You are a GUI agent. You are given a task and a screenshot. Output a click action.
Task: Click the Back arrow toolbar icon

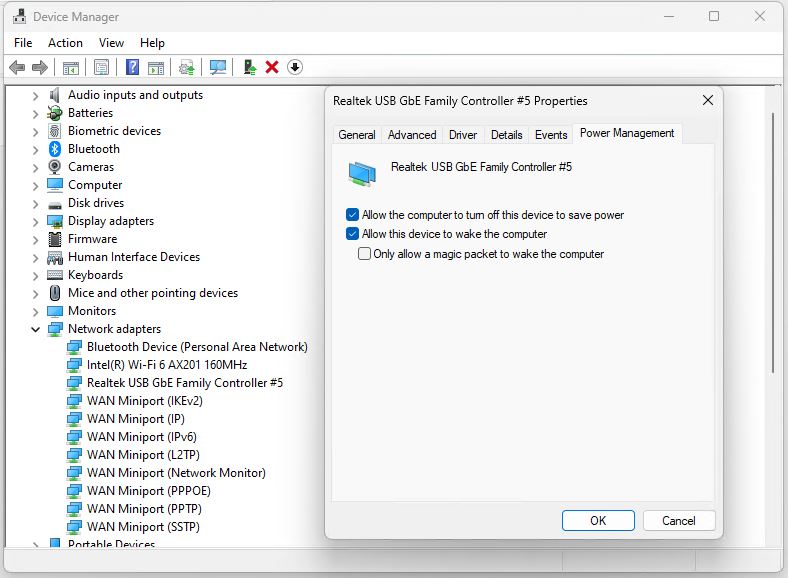(17, 67)
